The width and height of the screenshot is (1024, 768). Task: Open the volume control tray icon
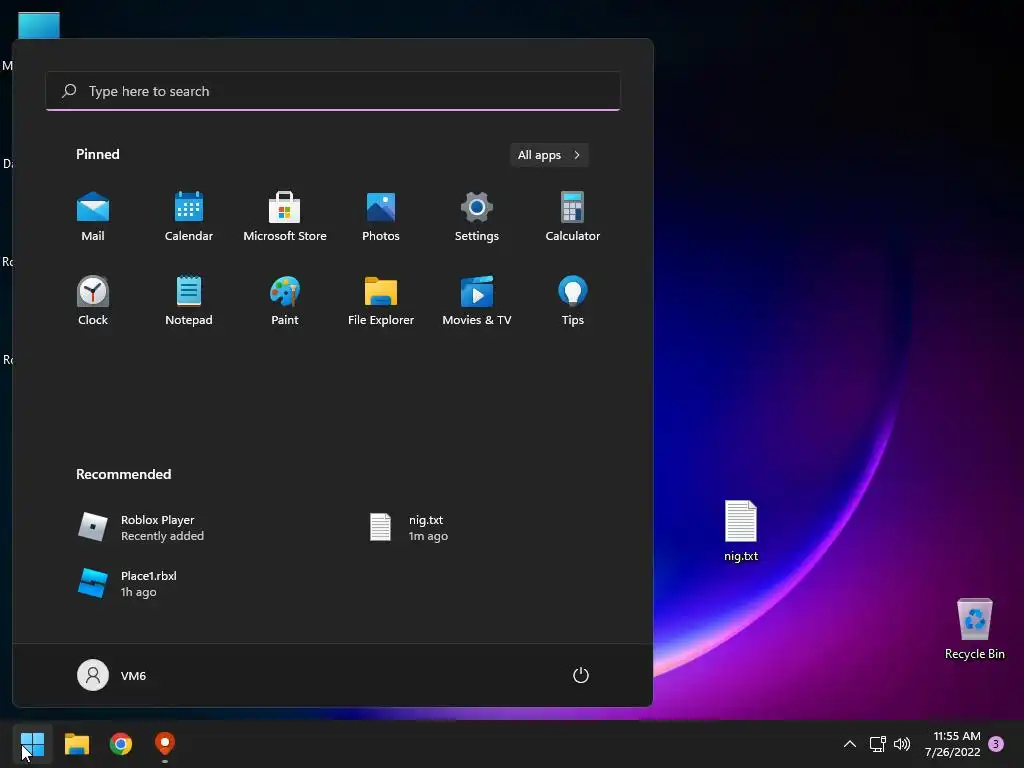pyautogui.click(x=902, y=744)
